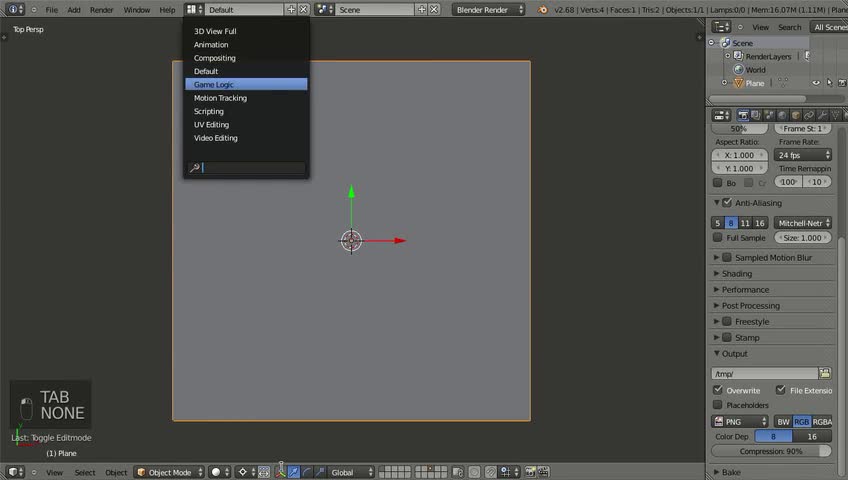Image resolution: width=848 pixels, height=480 pixels.
Task: Open the PNG file format dropdown
Action: (739, 422)
